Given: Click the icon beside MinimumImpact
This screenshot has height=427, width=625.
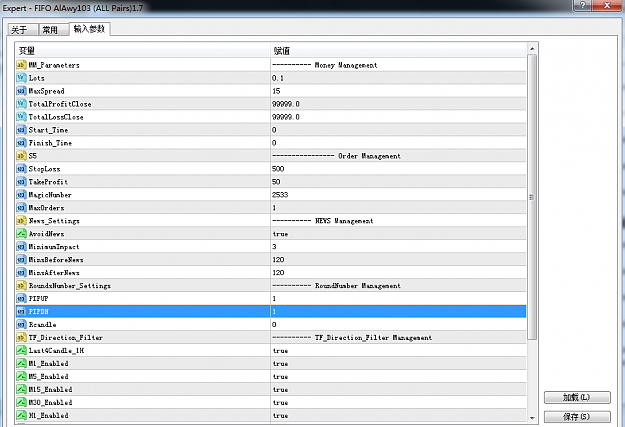Looking at the screenshot, I should (x=22, y=246).
